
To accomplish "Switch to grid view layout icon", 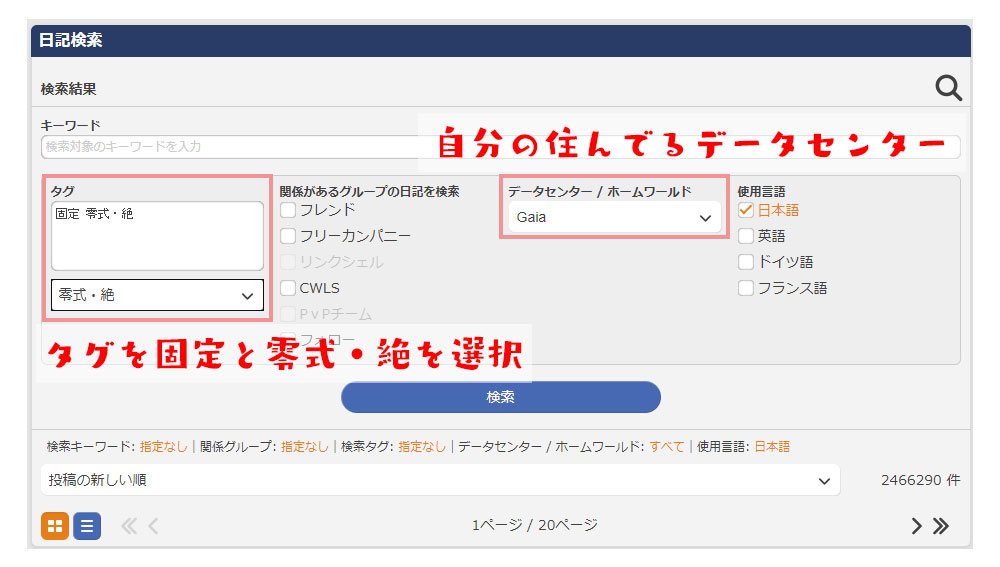I will (55, 526).
